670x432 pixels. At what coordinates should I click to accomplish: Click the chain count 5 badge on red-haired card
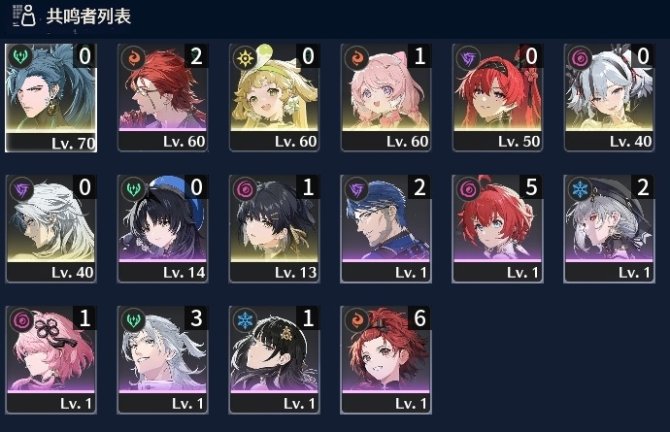[x=531, y=187]
